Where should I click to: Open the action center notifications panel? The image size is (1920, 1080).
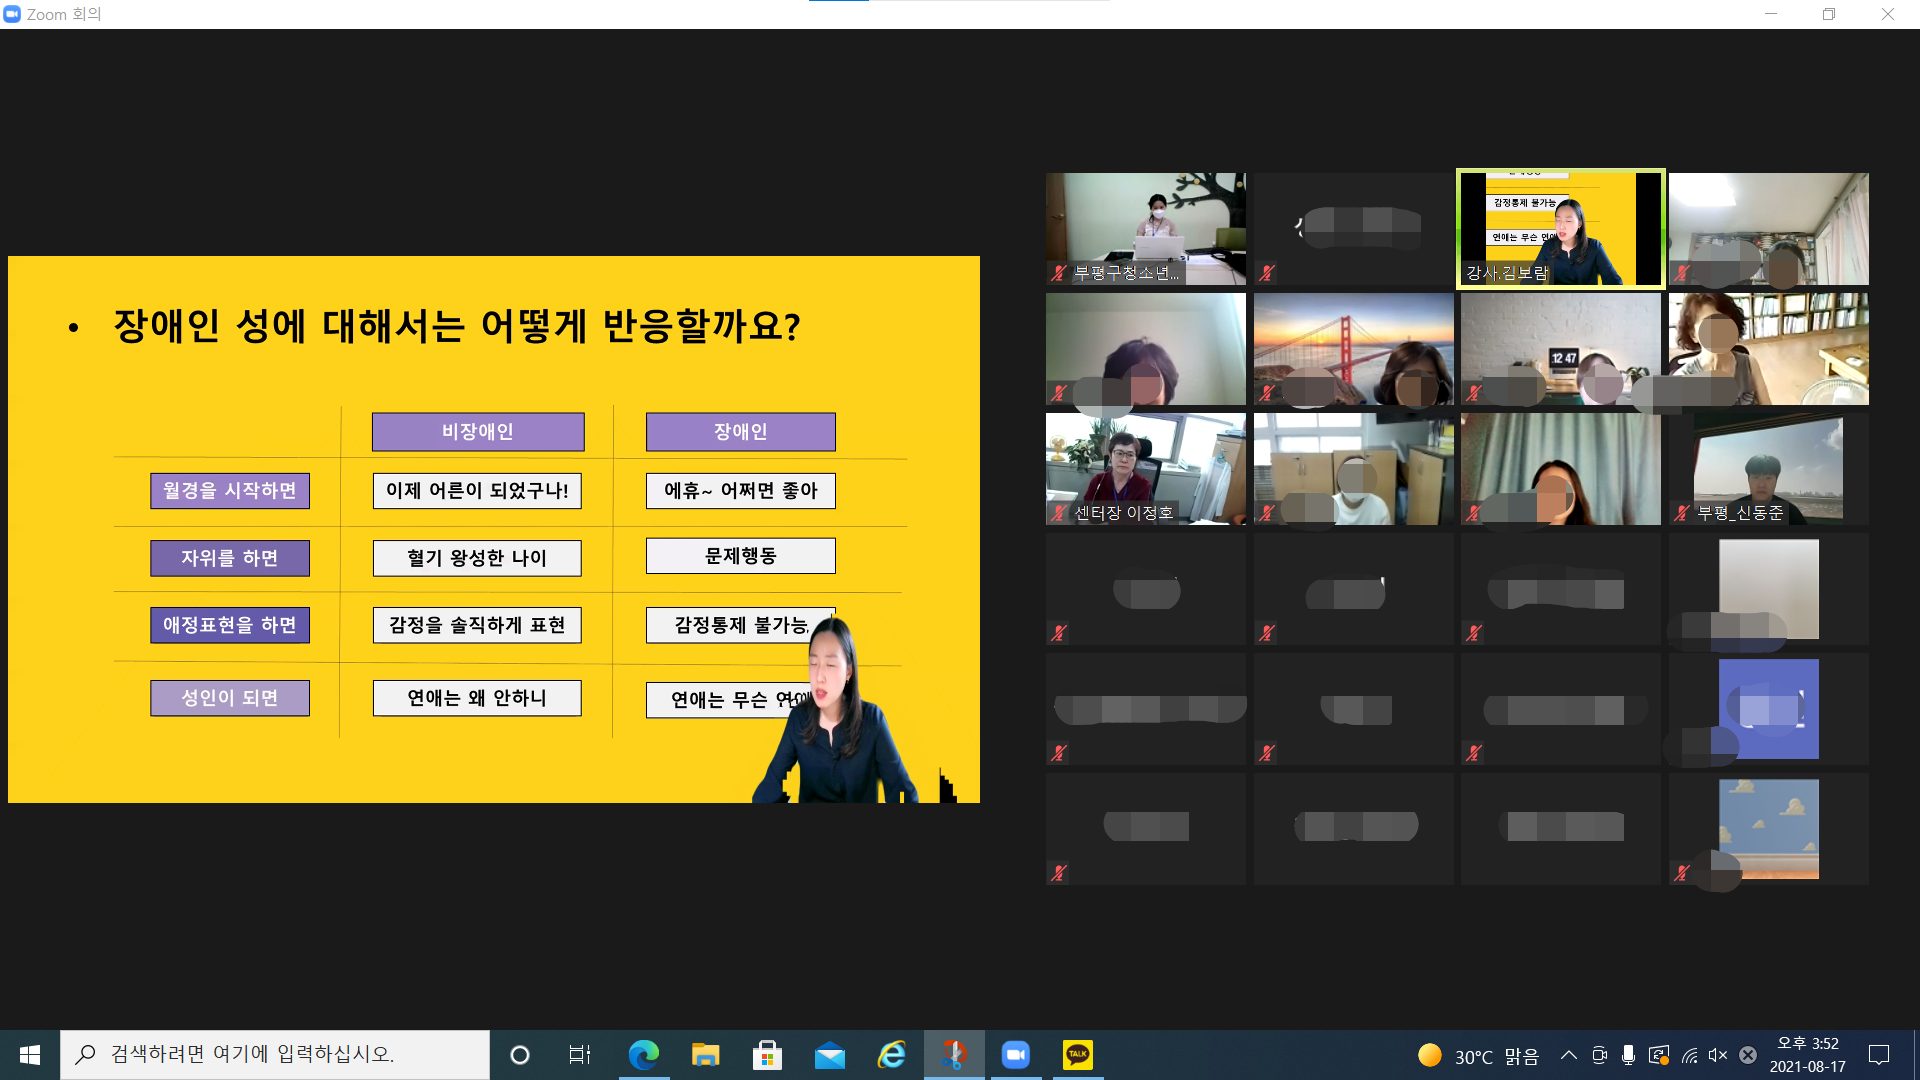point(1878,1055)
